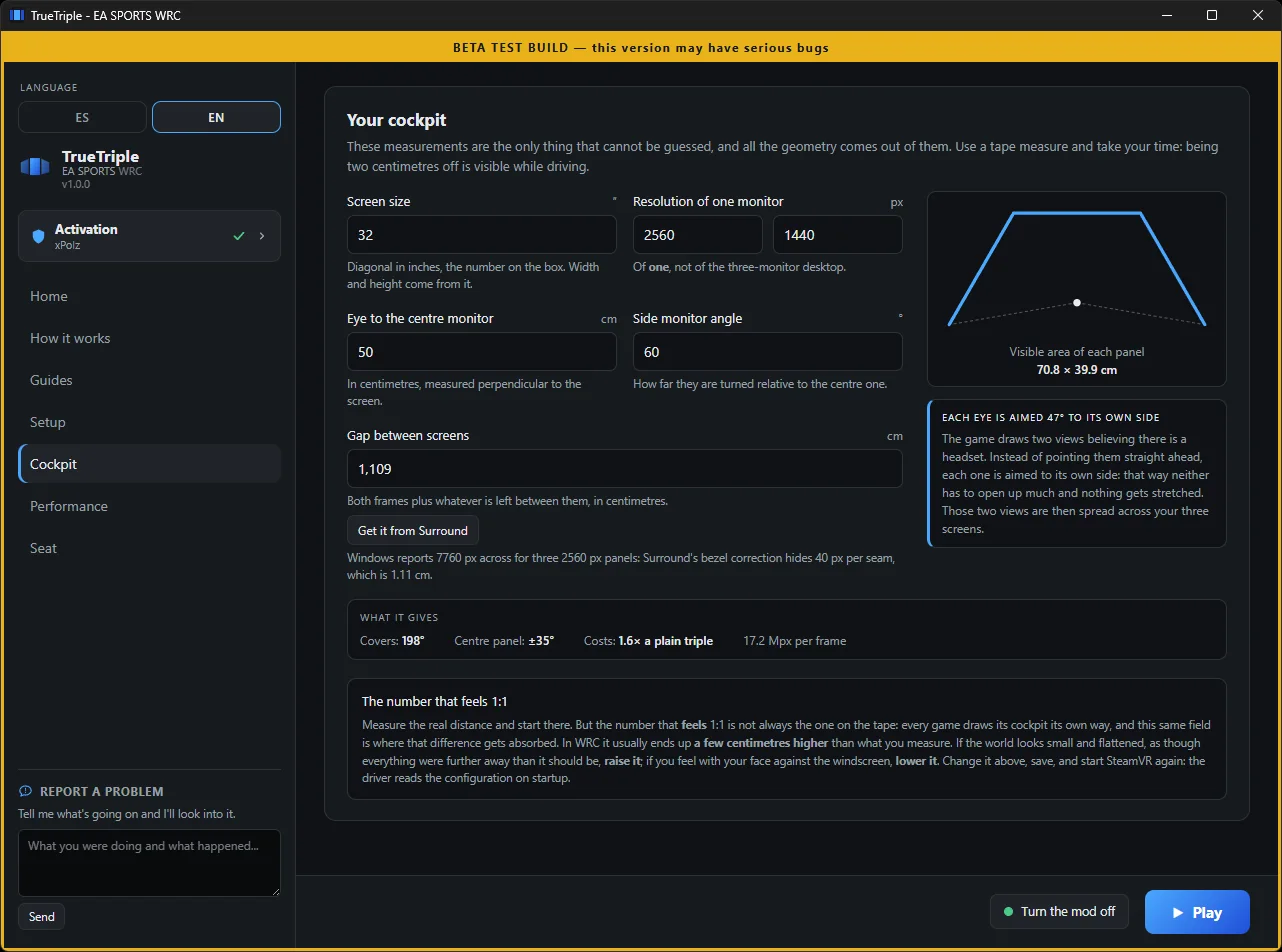This screenshot has width=1282, height=952.
Task: Switch language to ES
Action: (82, 117)
